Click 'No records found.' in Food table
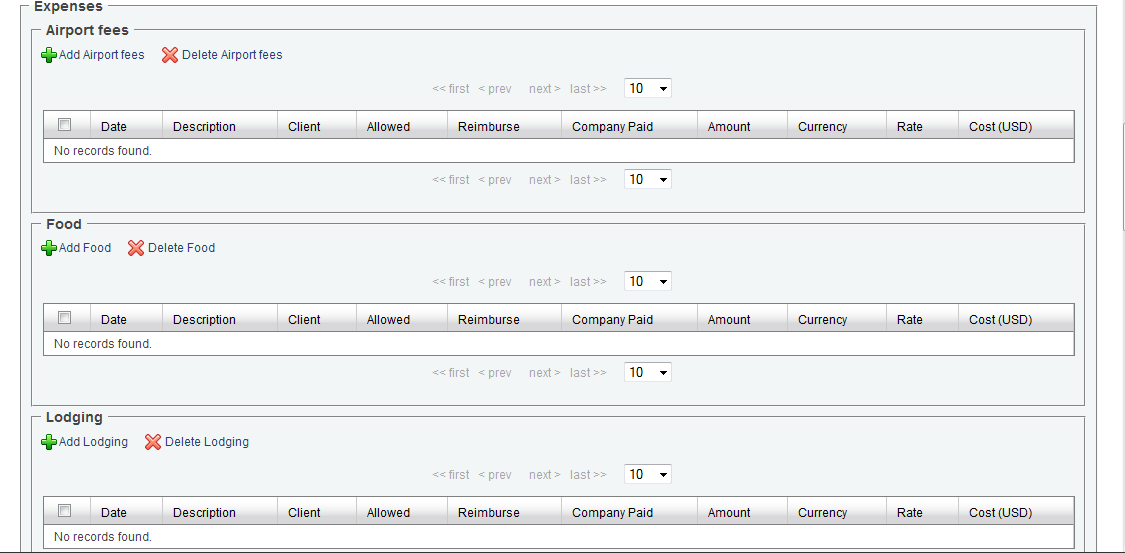The height and width of the screenshot is (553, 1125). tap(103, 344)
